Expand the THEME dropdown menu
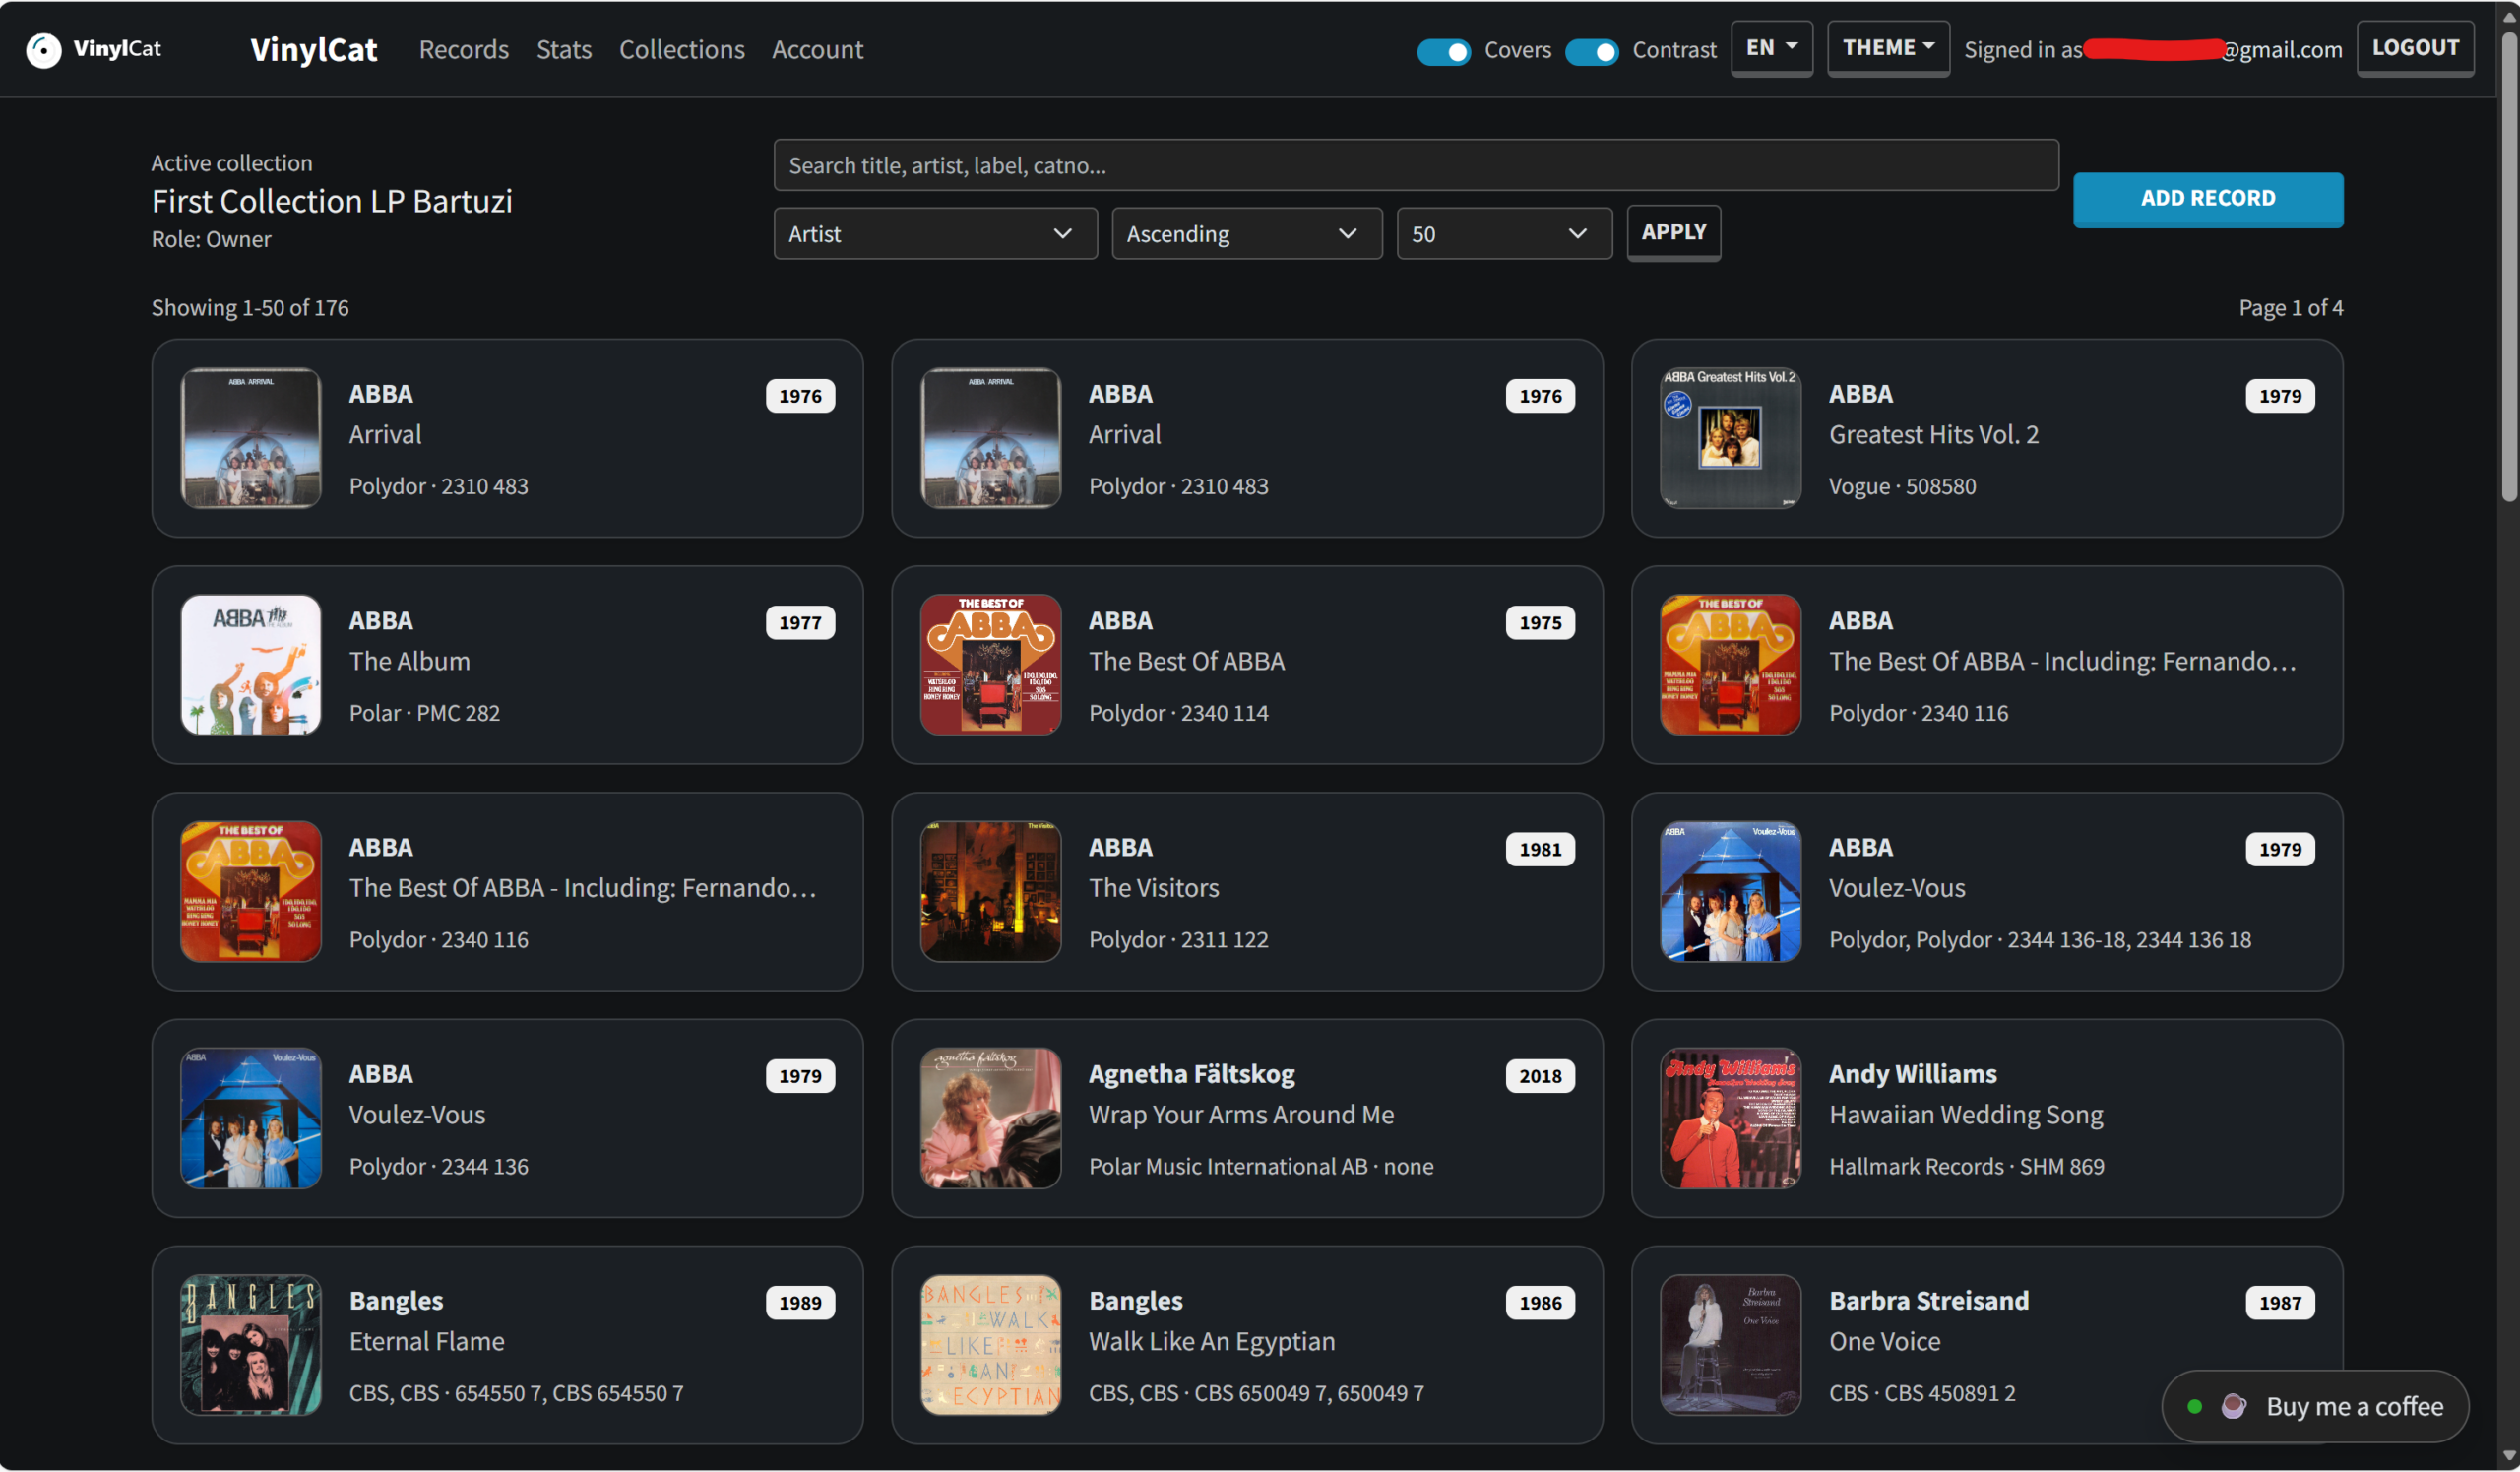The image size is (2520, 1472). tap(1887, 48)
